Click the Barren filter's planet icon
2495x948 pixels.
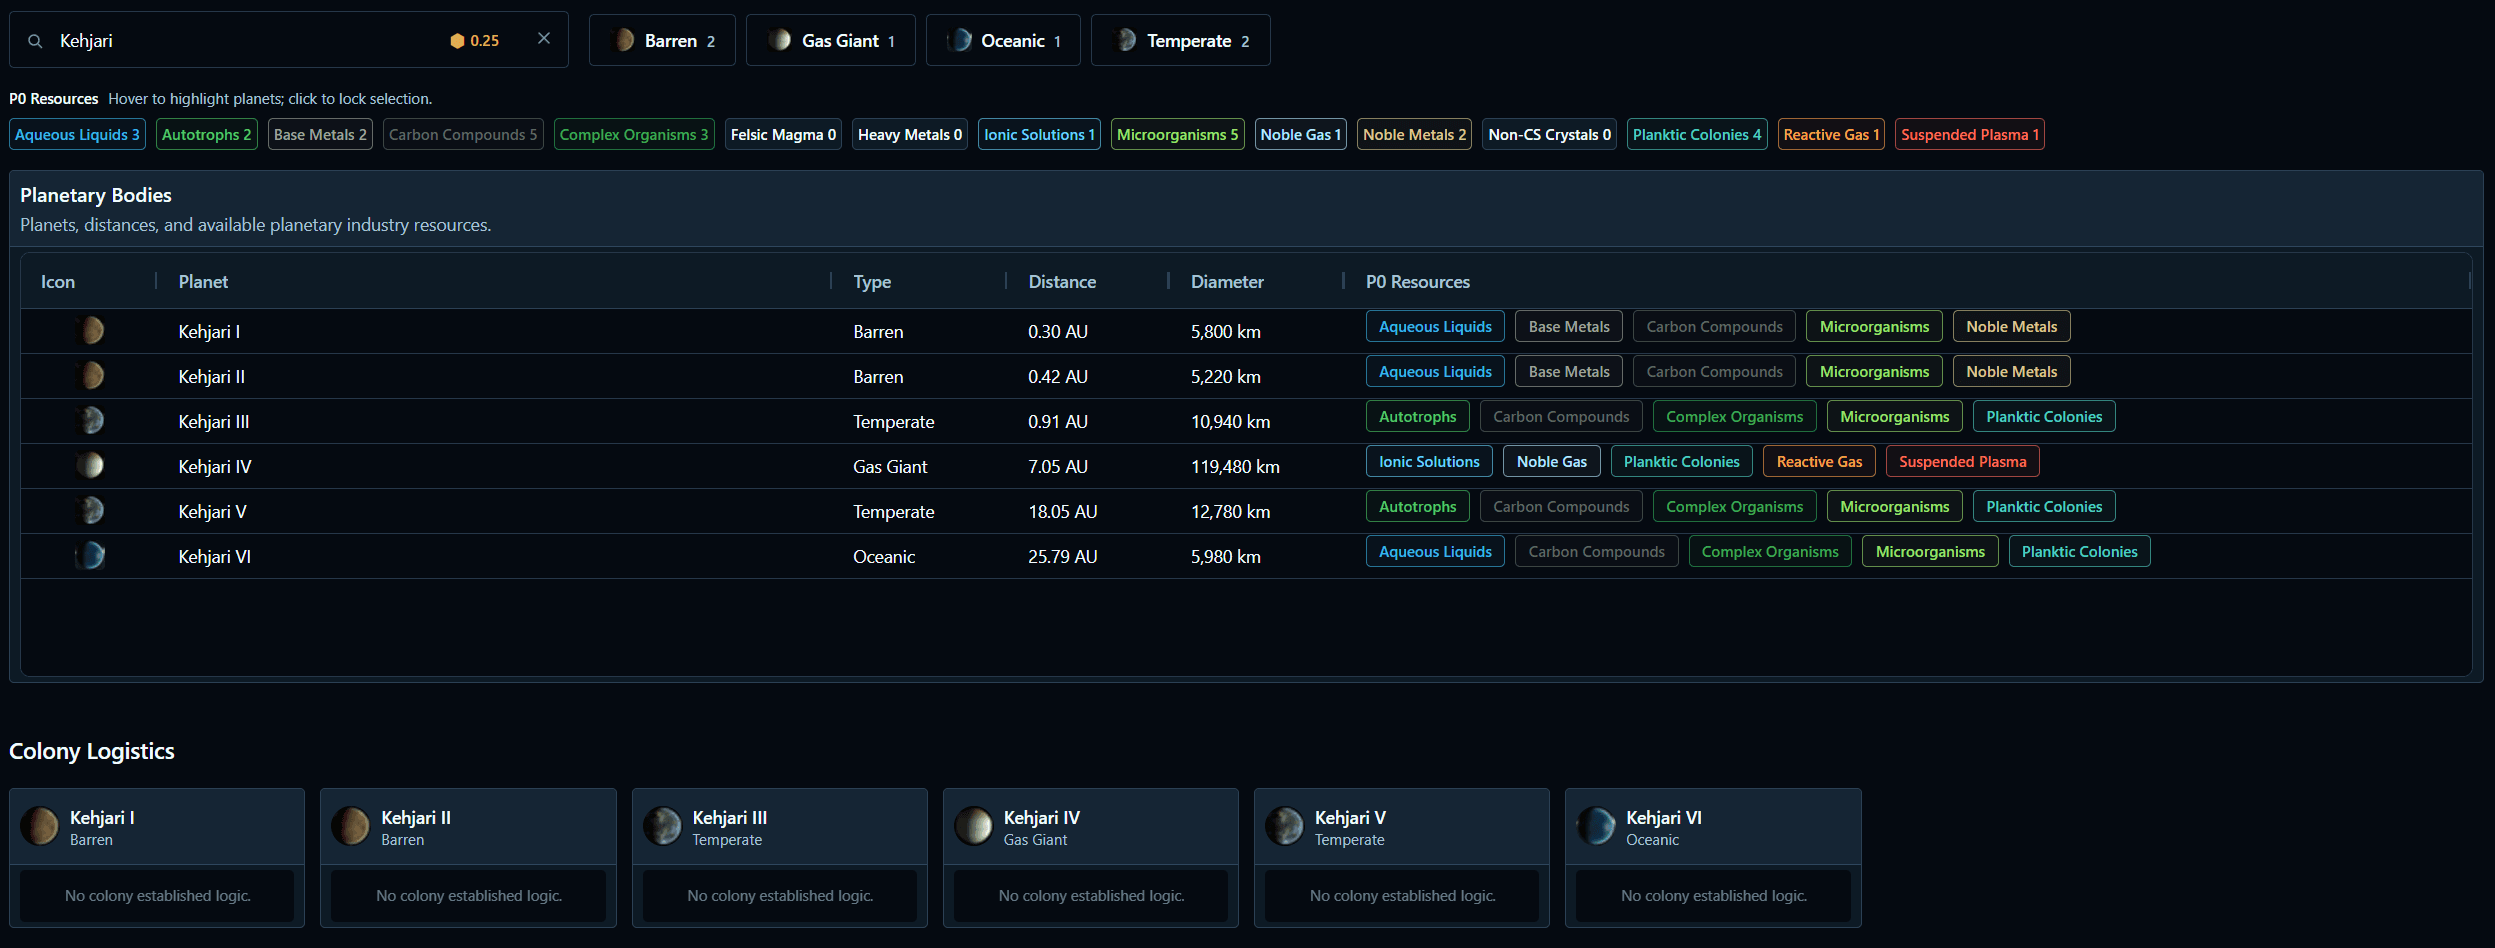point(622,40)
